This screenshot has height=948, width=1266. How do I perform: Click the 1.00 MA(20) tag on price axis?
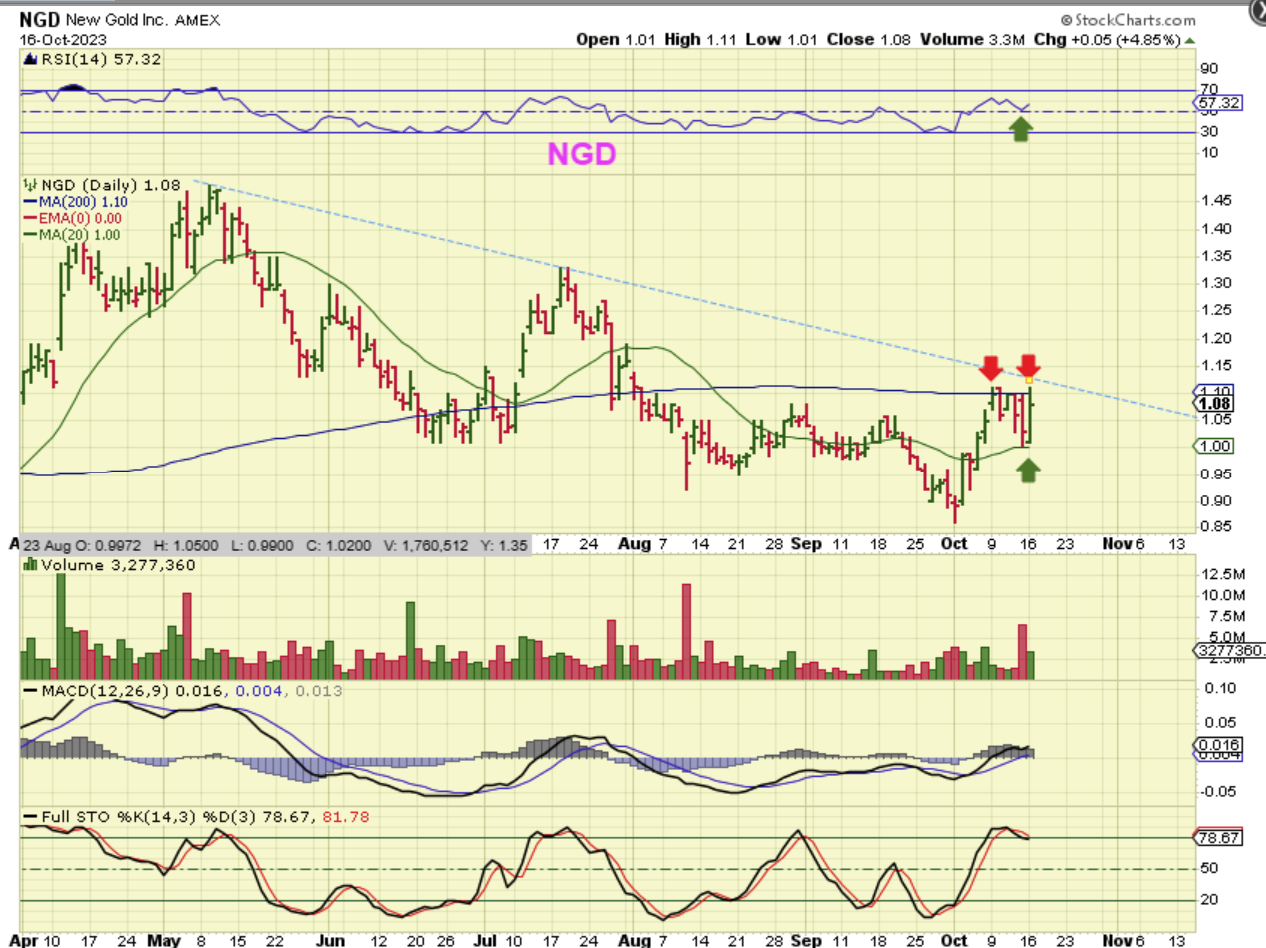(1215, 446)
